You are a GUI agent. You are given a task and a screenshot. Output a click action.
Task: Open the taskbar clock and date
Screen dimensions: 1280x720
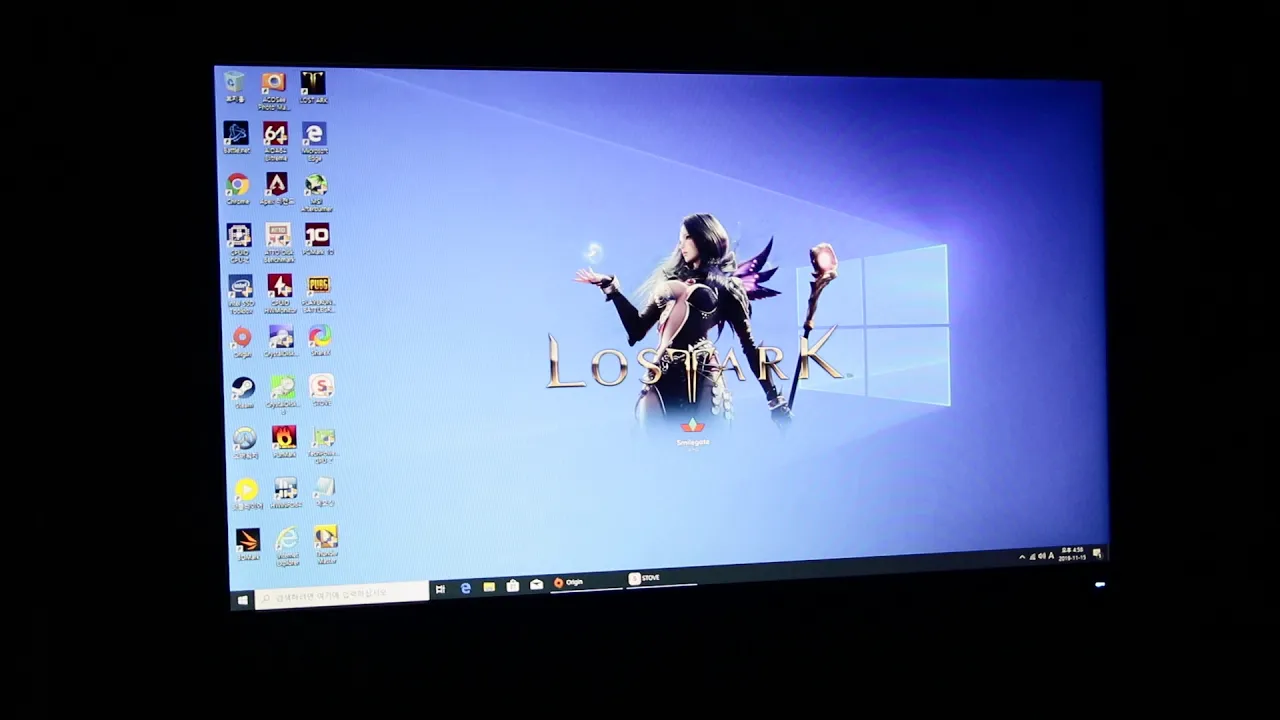click(1073, 554)
